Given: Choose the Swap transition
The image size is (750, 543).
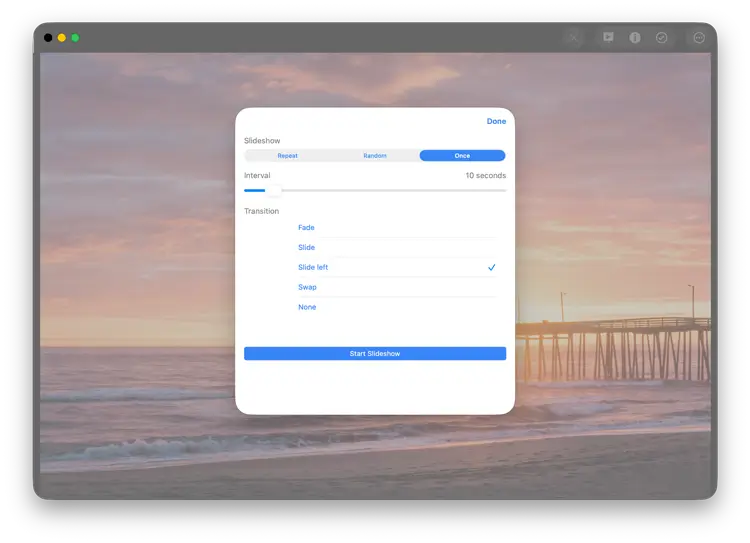Looking at the screenshot, I should tap(307, 287).
